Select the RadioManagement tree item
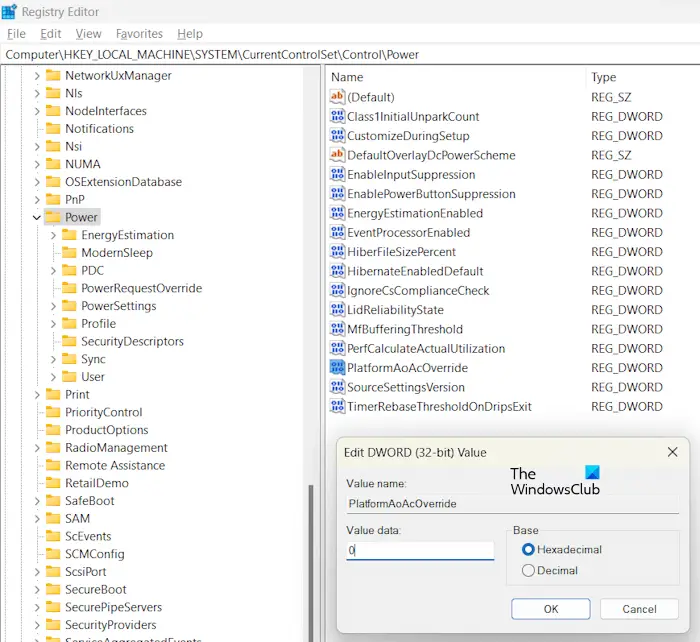Viewport: 700px width, 642px height. 116,448
